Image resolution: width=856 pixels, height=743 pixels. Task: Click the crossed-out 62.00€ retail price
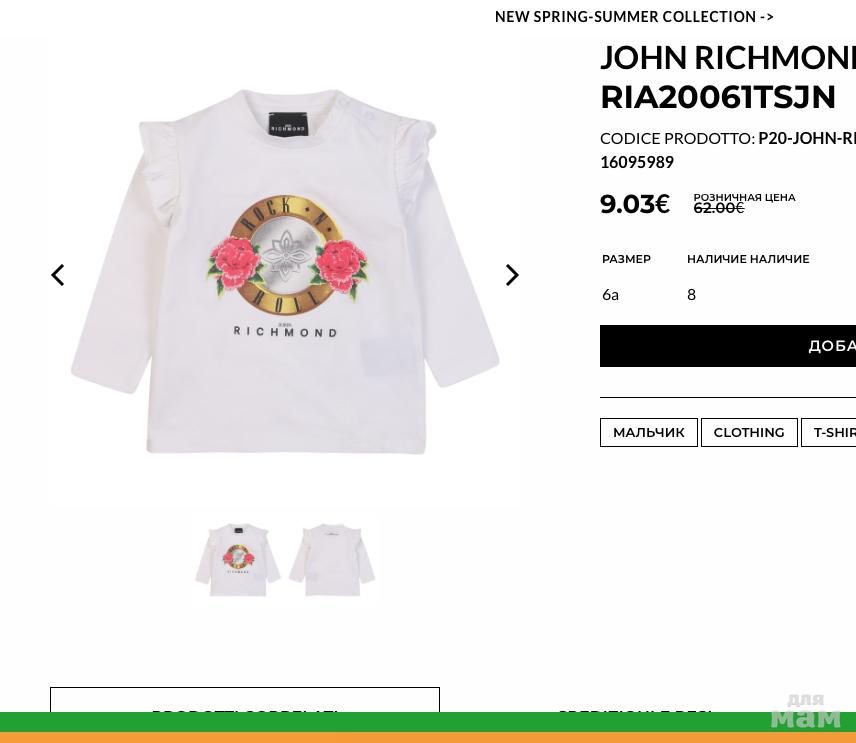click(718, 208)
